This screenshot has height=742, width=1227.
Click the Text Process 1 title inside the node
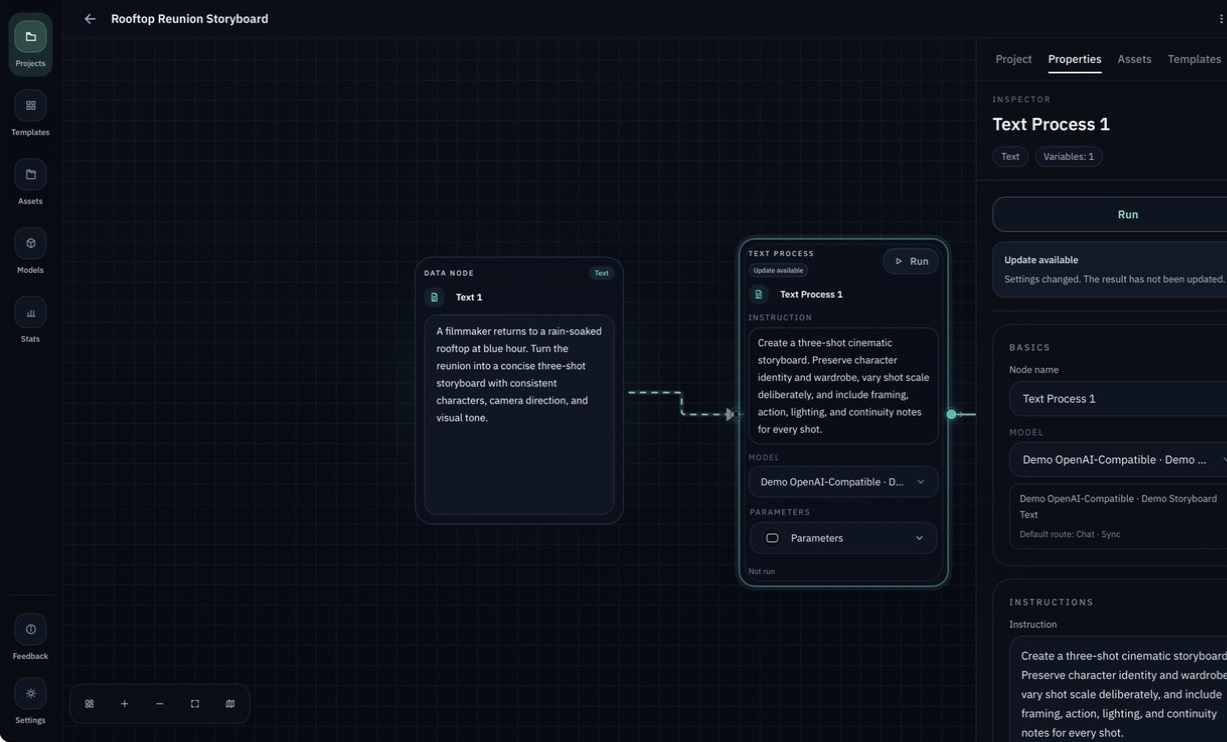811,294
